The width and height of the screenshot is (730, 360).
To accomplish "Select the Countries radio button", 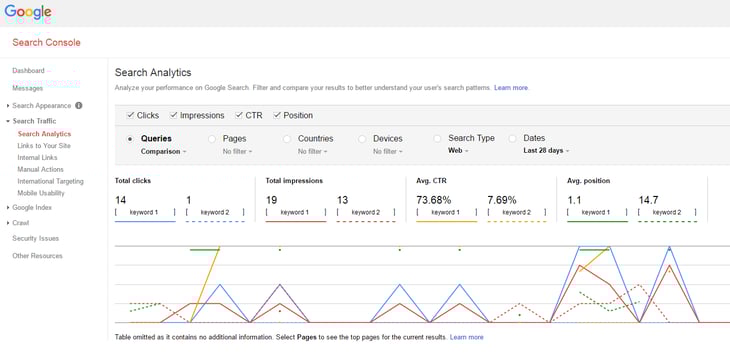I will click(x=287, y=139).
